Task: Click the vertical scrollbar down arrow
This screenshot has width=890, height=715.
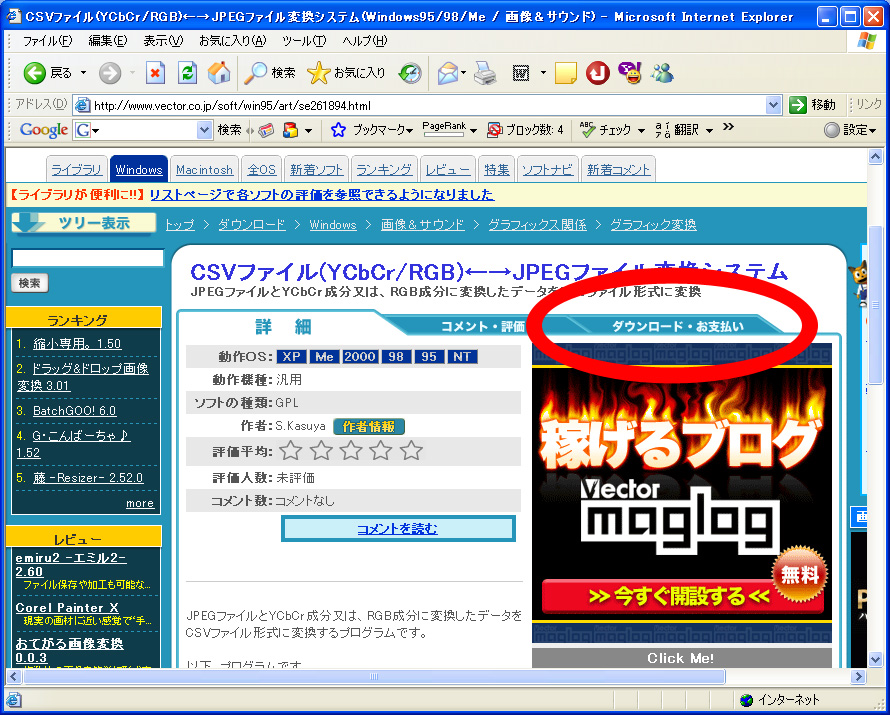Action: (875, 659)
